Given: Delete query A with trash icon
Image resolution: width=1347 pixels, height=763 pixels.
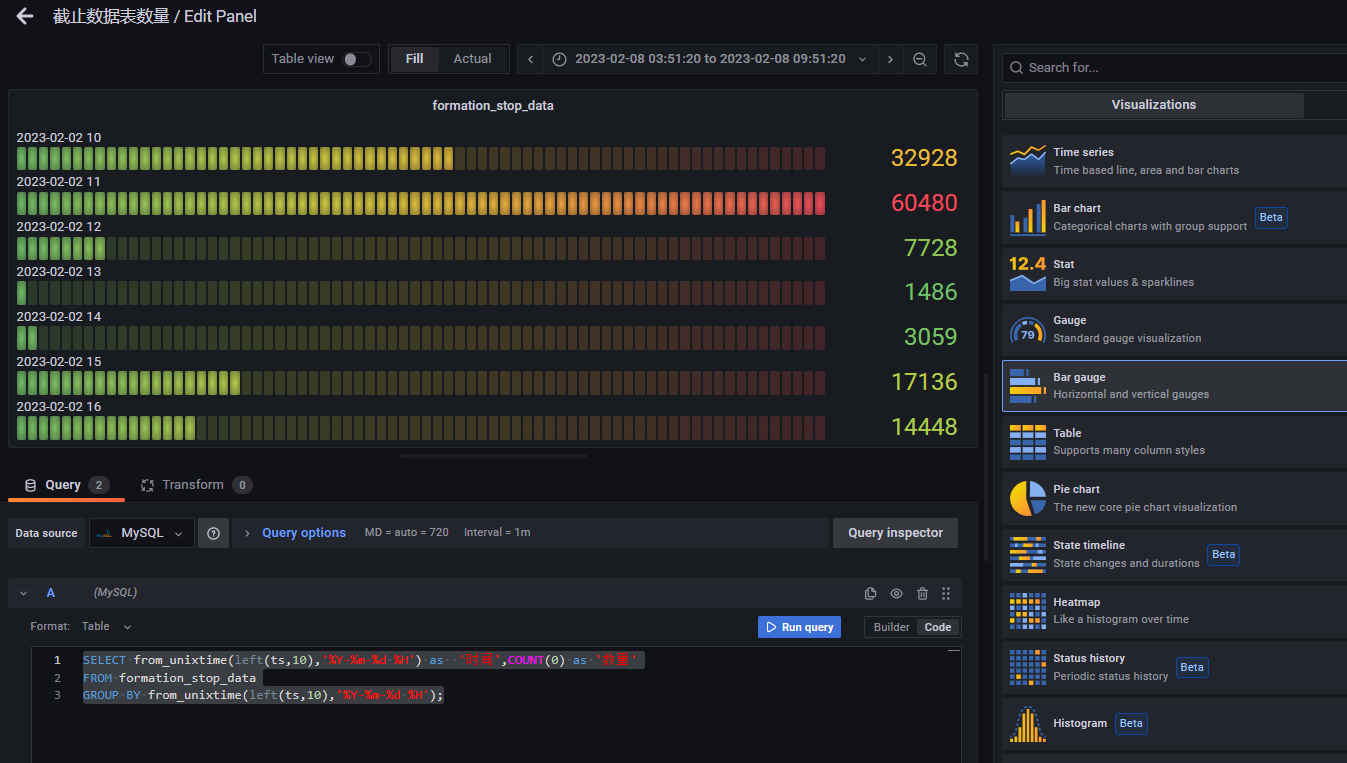Looking at the screenshot, I should coord(922,593).
